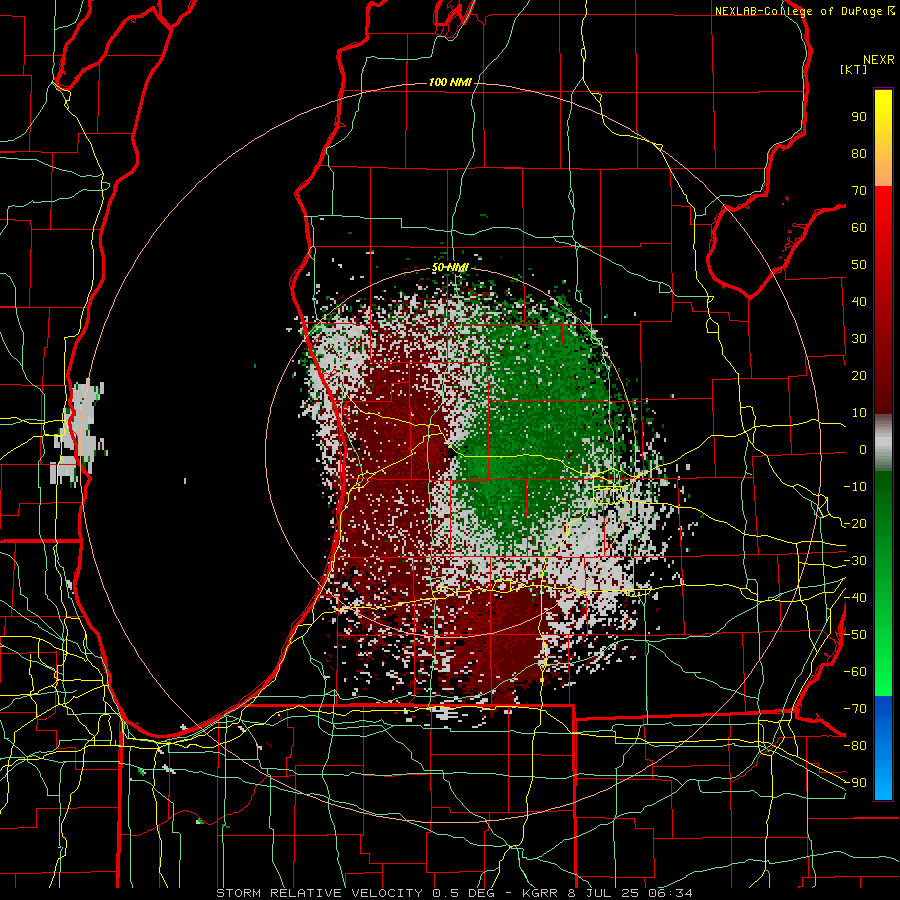Click the positive 30 scale value
The image size is (900, 900).
point(859,339)
